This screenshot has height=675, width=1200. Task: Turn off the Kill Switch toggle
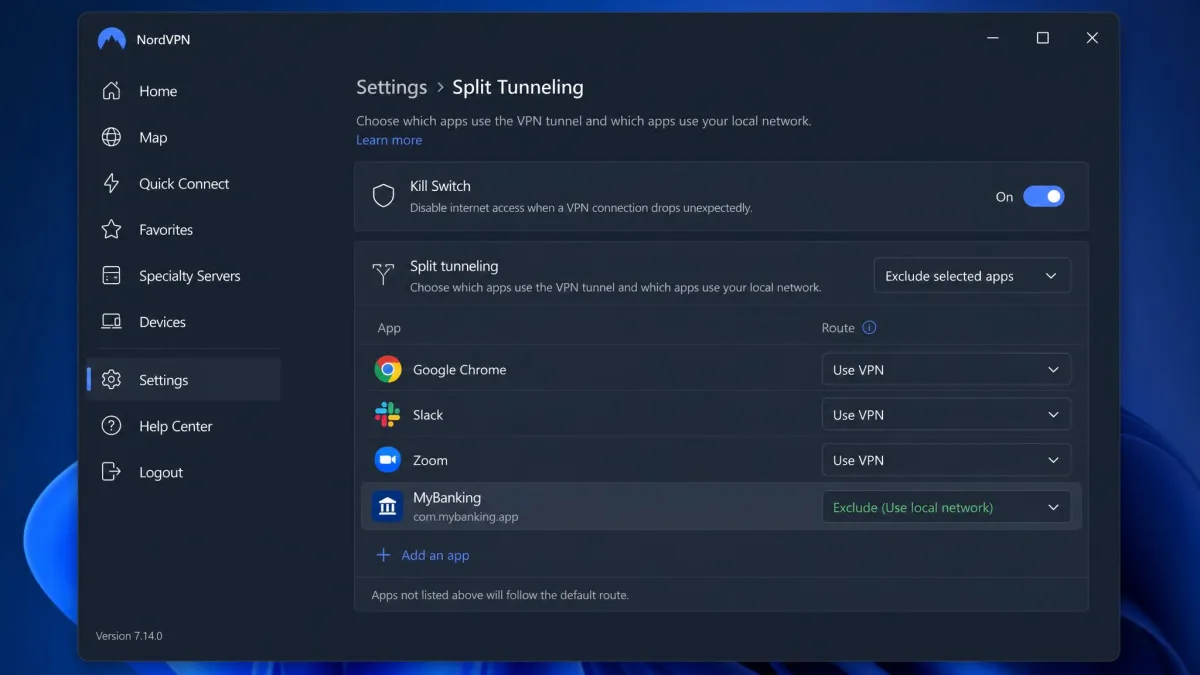click(x=1043, y=196)
